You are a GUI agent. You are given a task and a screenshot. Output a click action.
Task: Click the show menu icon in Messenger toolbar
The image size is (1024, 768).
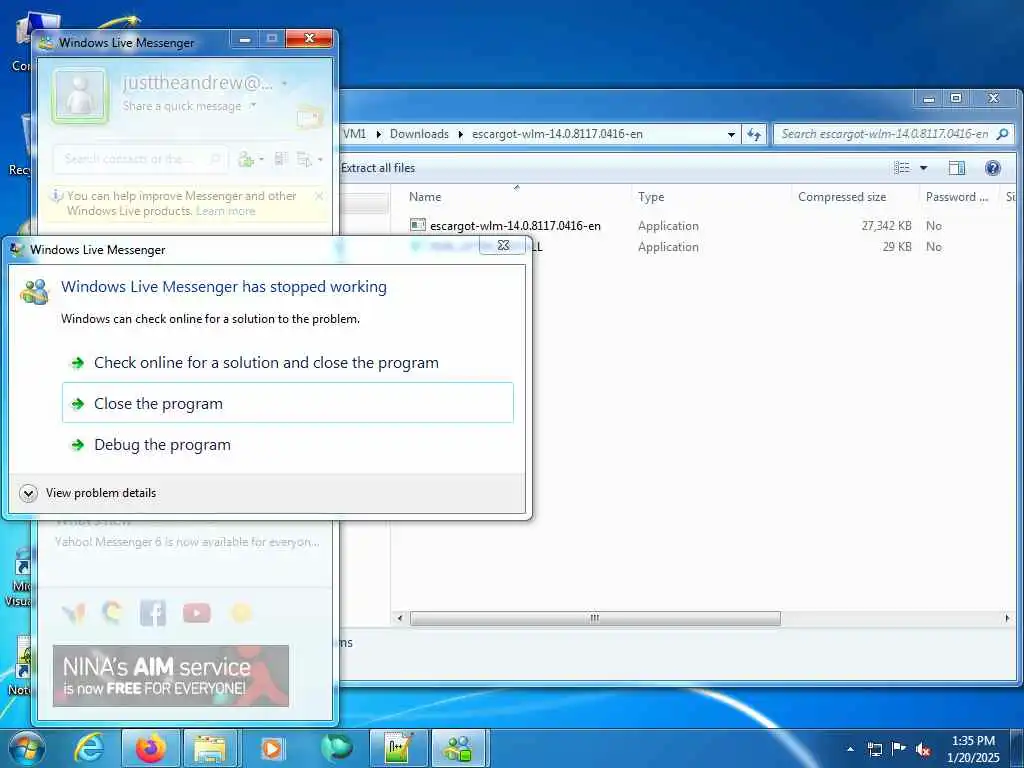[x=305, y=159]
